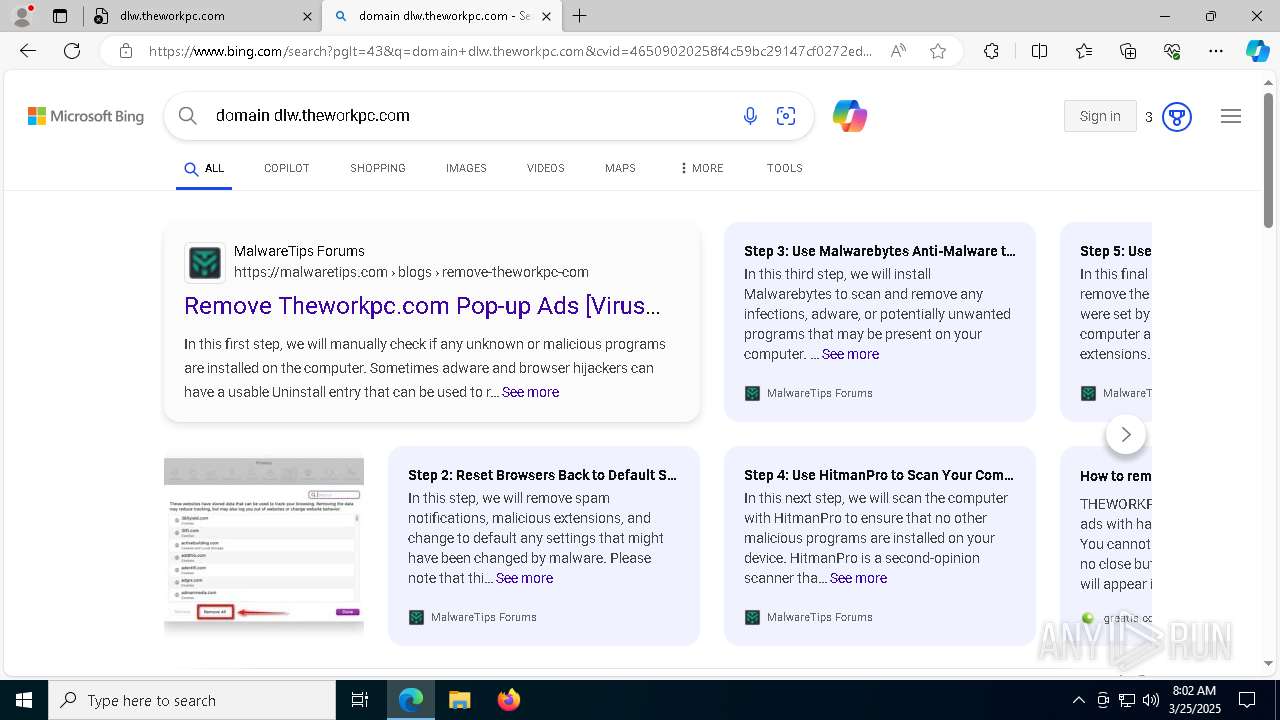Open the tab actions menu icon
The width and height of the screenshot is (1280, 720).
(x=60, y=16)
